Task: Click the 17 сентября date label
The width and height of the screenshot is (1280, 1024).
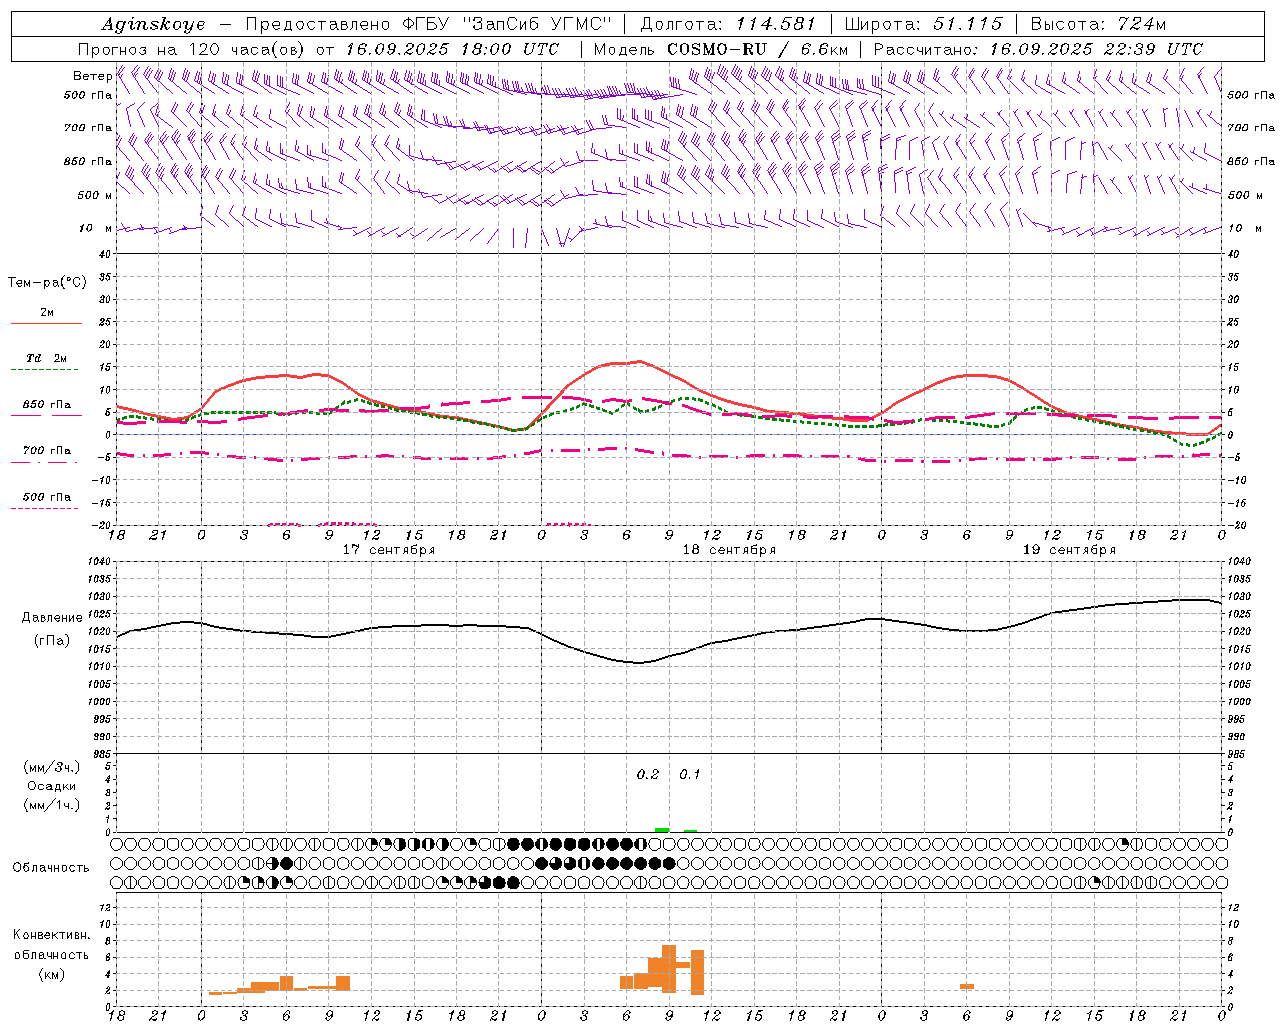Action: point(388,550)
